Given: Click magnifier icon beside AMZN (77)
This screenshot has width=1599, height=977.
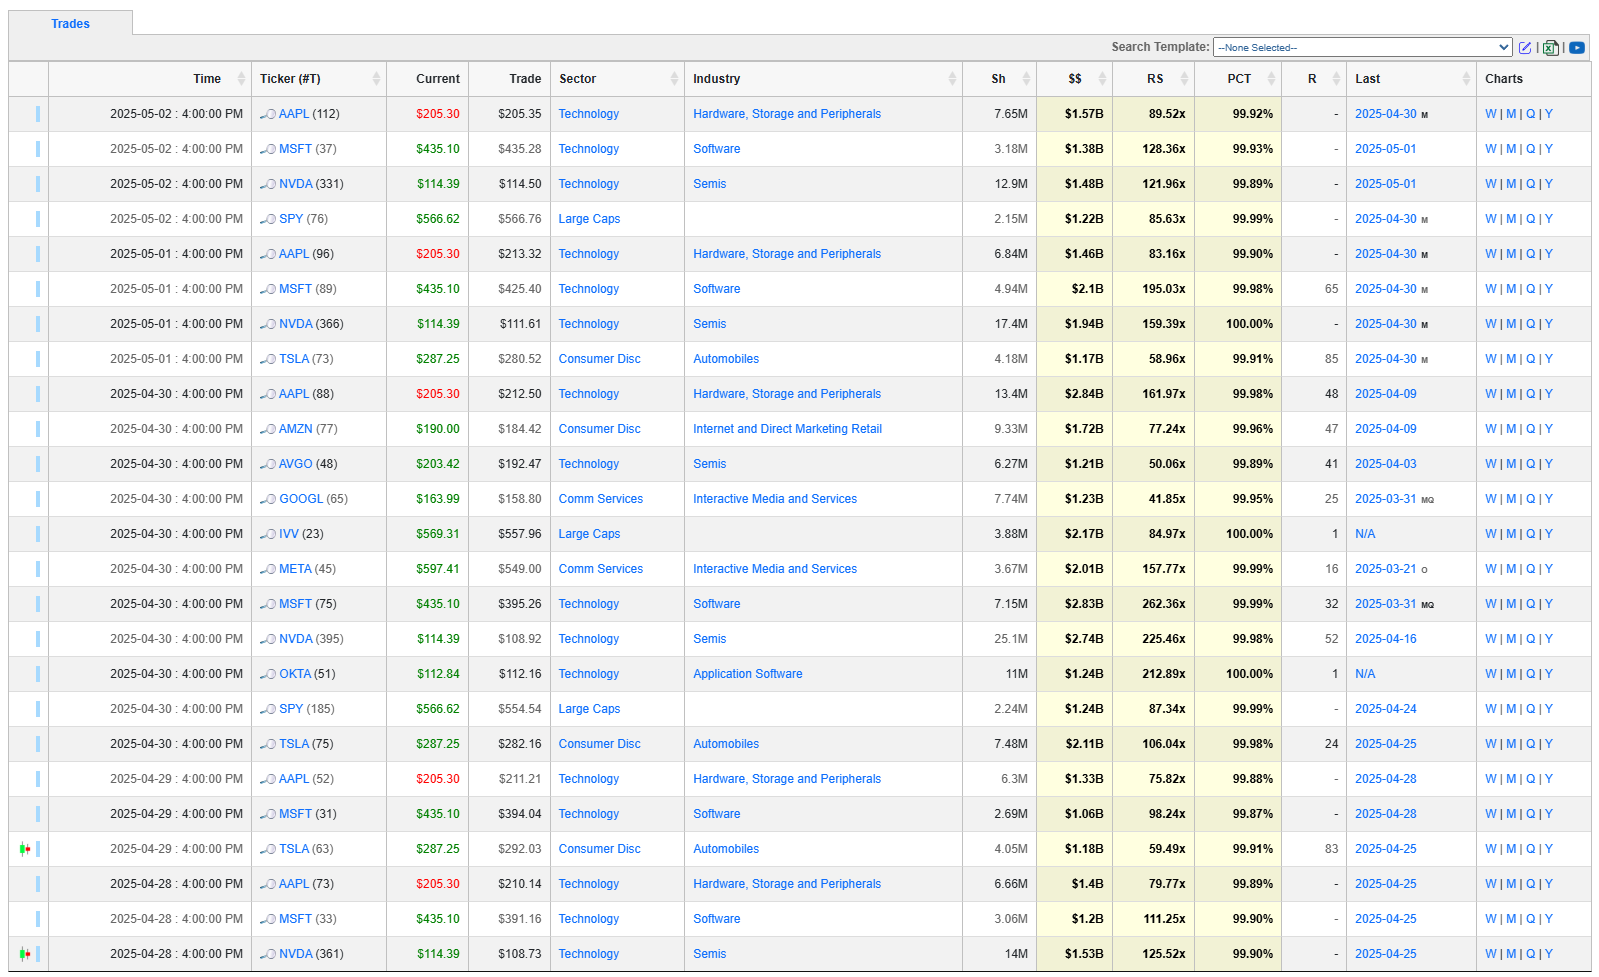Looking at the screenshot, I should click(x=268, y=429).
